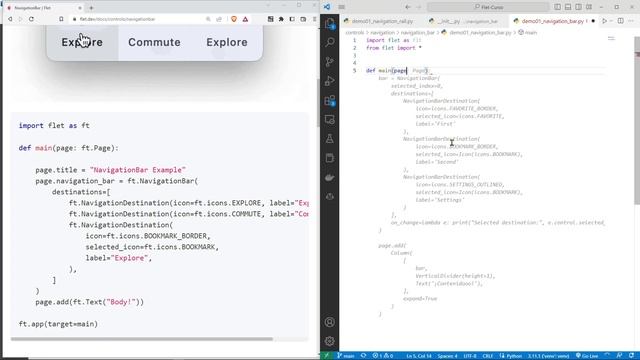Reload the browser page
This screenshot has width=640, height=360.
[31, 19]
